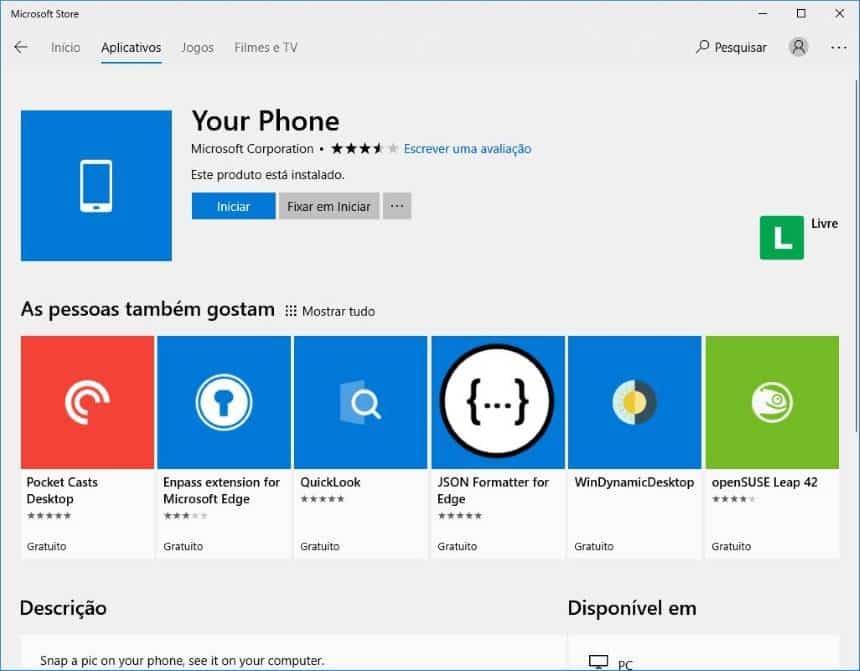Click the Pocket Casts Desktop title
The width and height of the screenshot is (860, 671).
(62, 490)
